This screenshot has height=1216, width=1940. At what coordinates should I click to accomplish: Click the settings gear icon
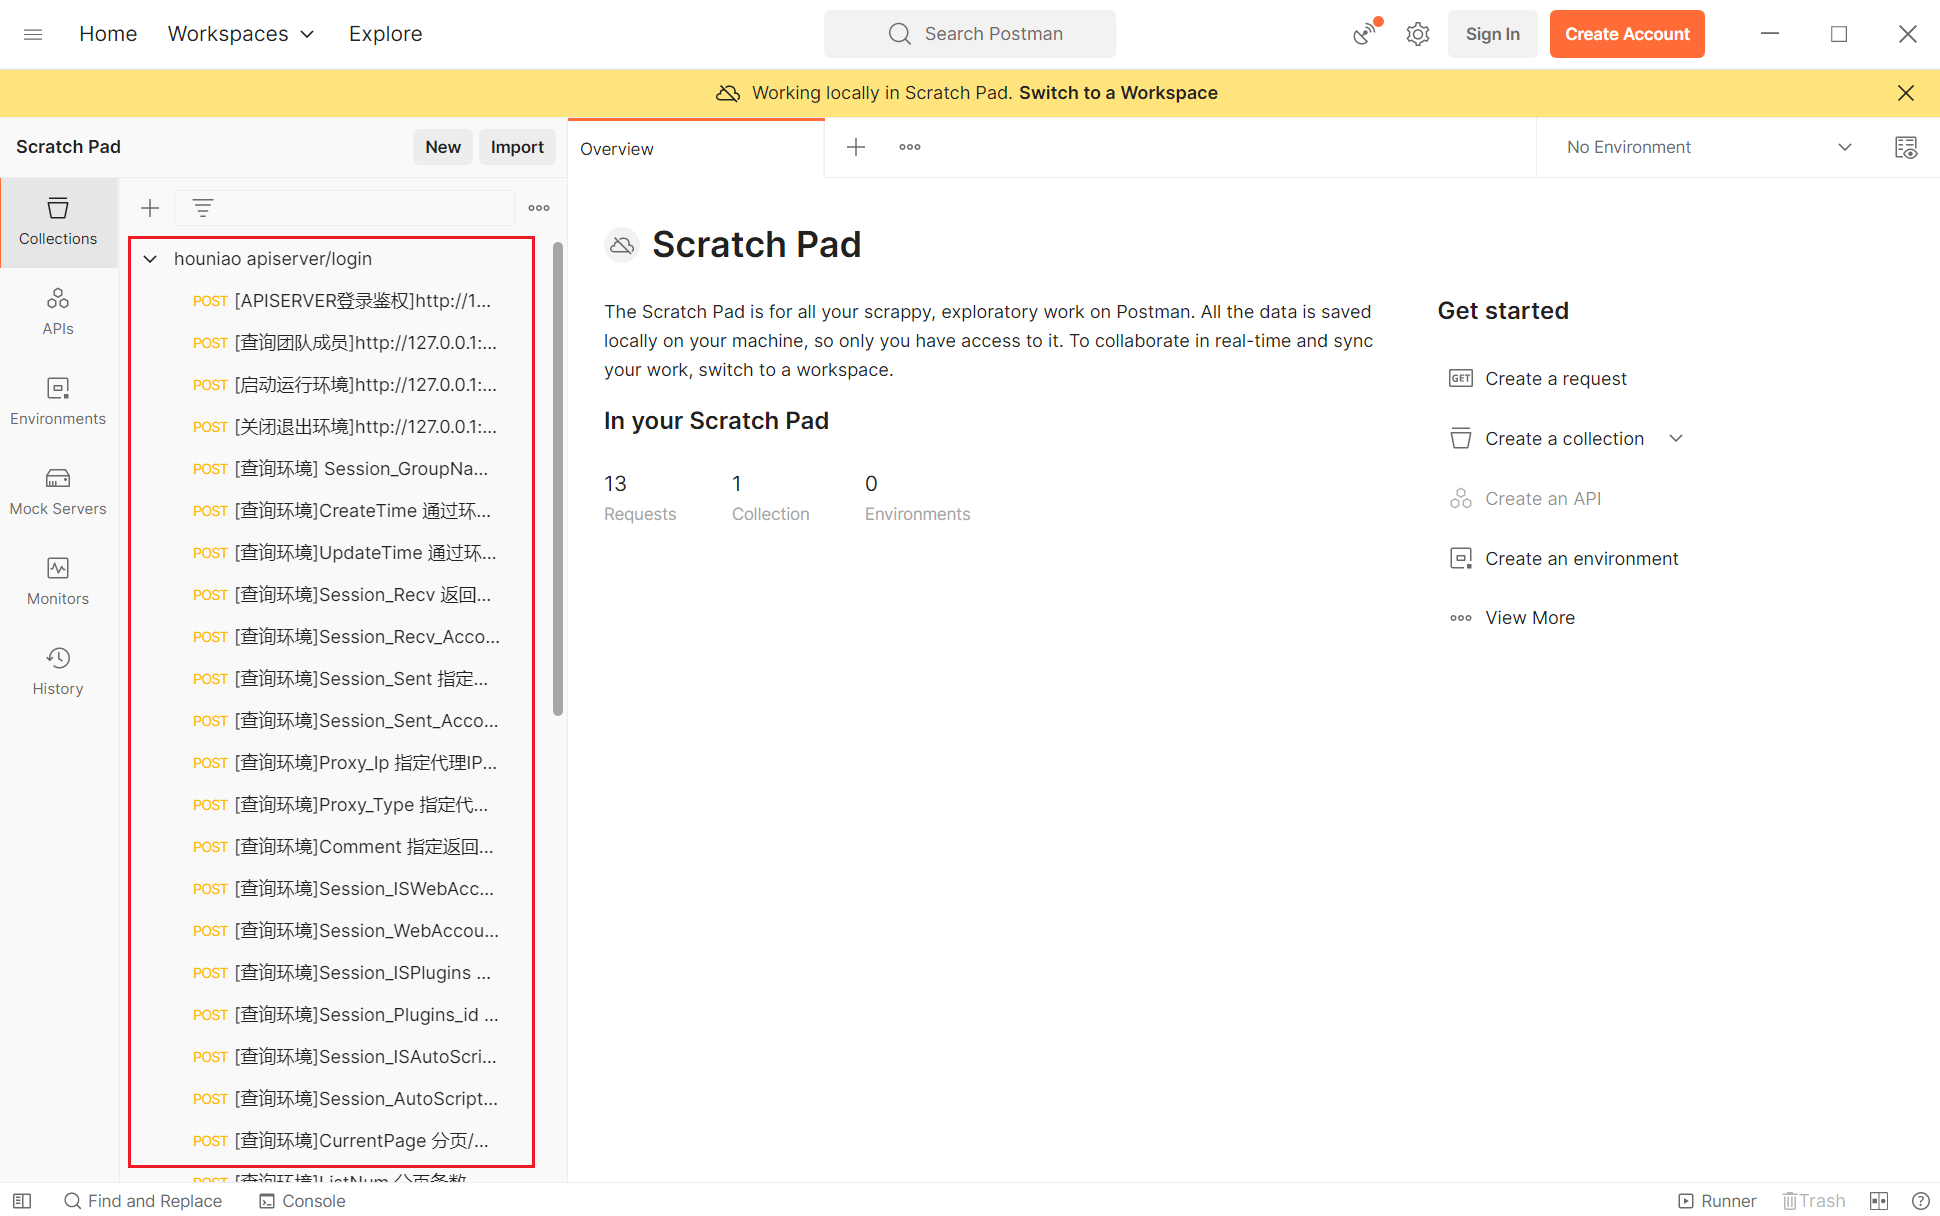click(1417, 34)
